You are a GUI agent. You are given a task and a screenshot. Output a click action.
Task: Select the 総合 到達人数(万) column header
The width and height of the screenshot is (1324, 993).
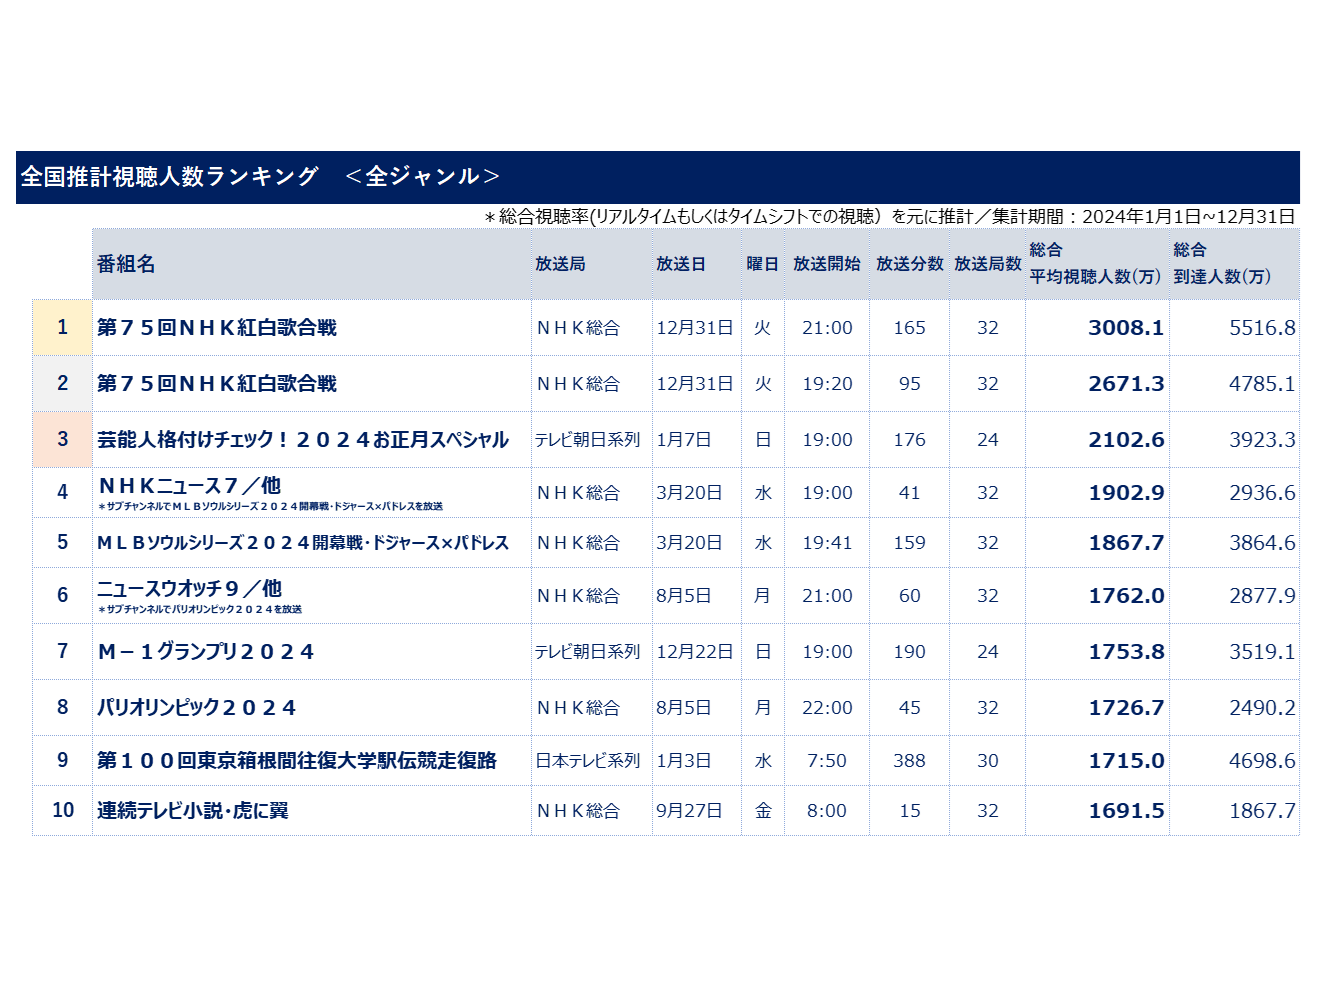coord(1222,264)
